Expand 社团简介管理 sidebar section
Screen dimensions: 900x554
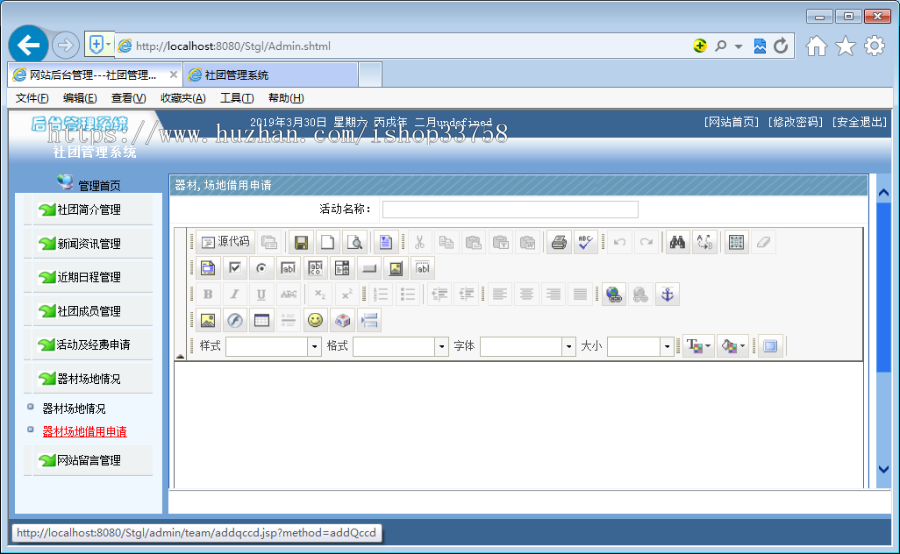[88, 210]
